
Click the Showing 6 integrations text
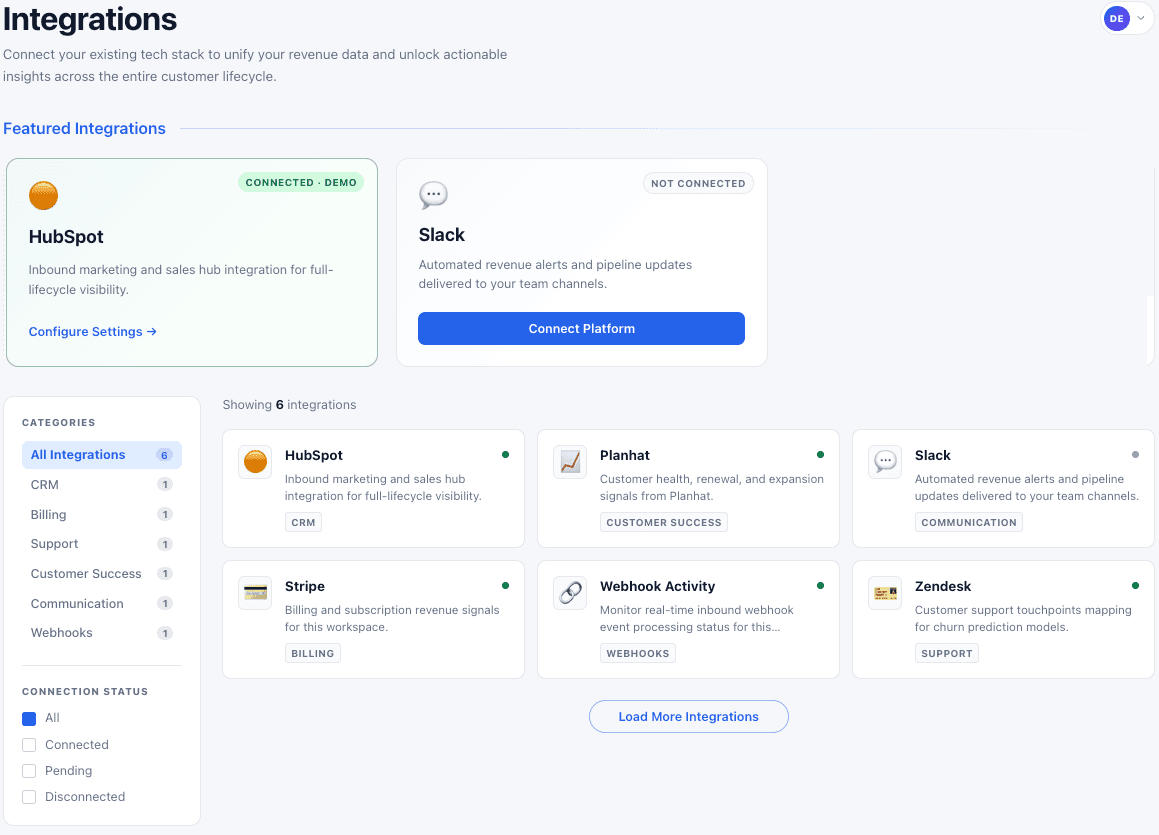tap(289, 405)
